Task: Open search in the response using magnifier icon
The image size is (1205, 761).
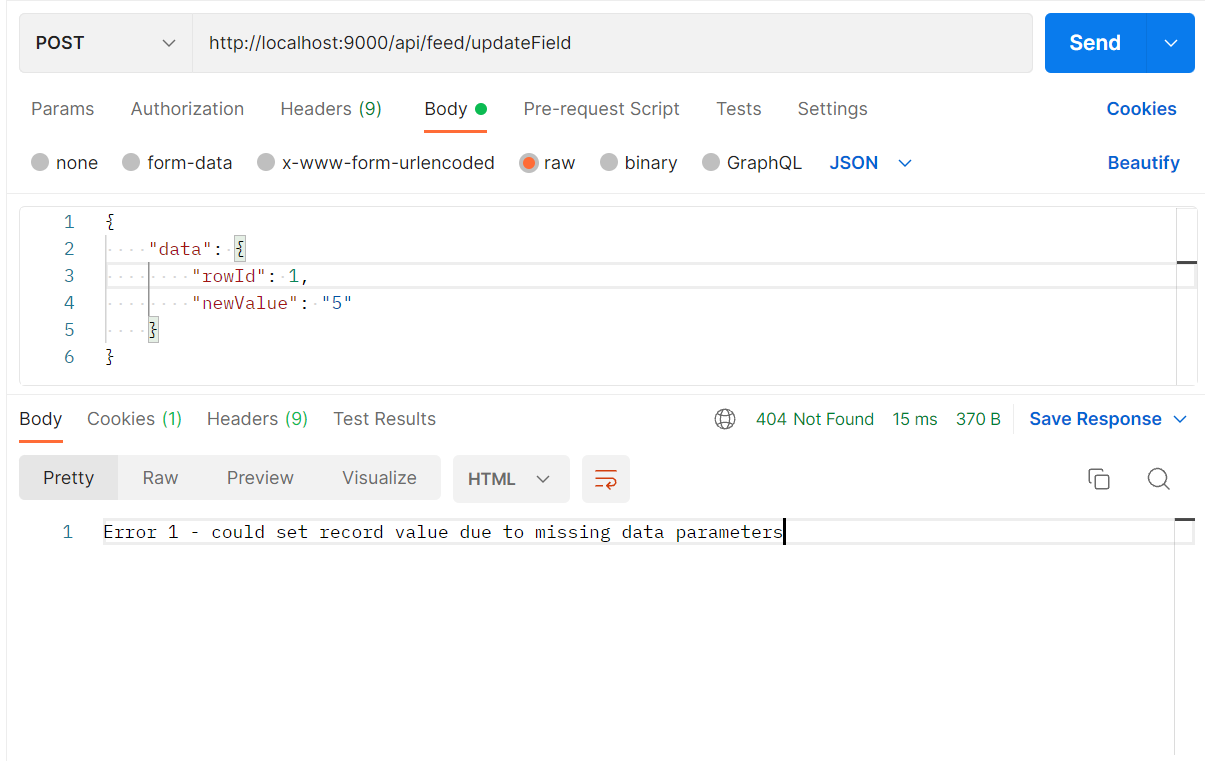Action: coord(1159,479)
